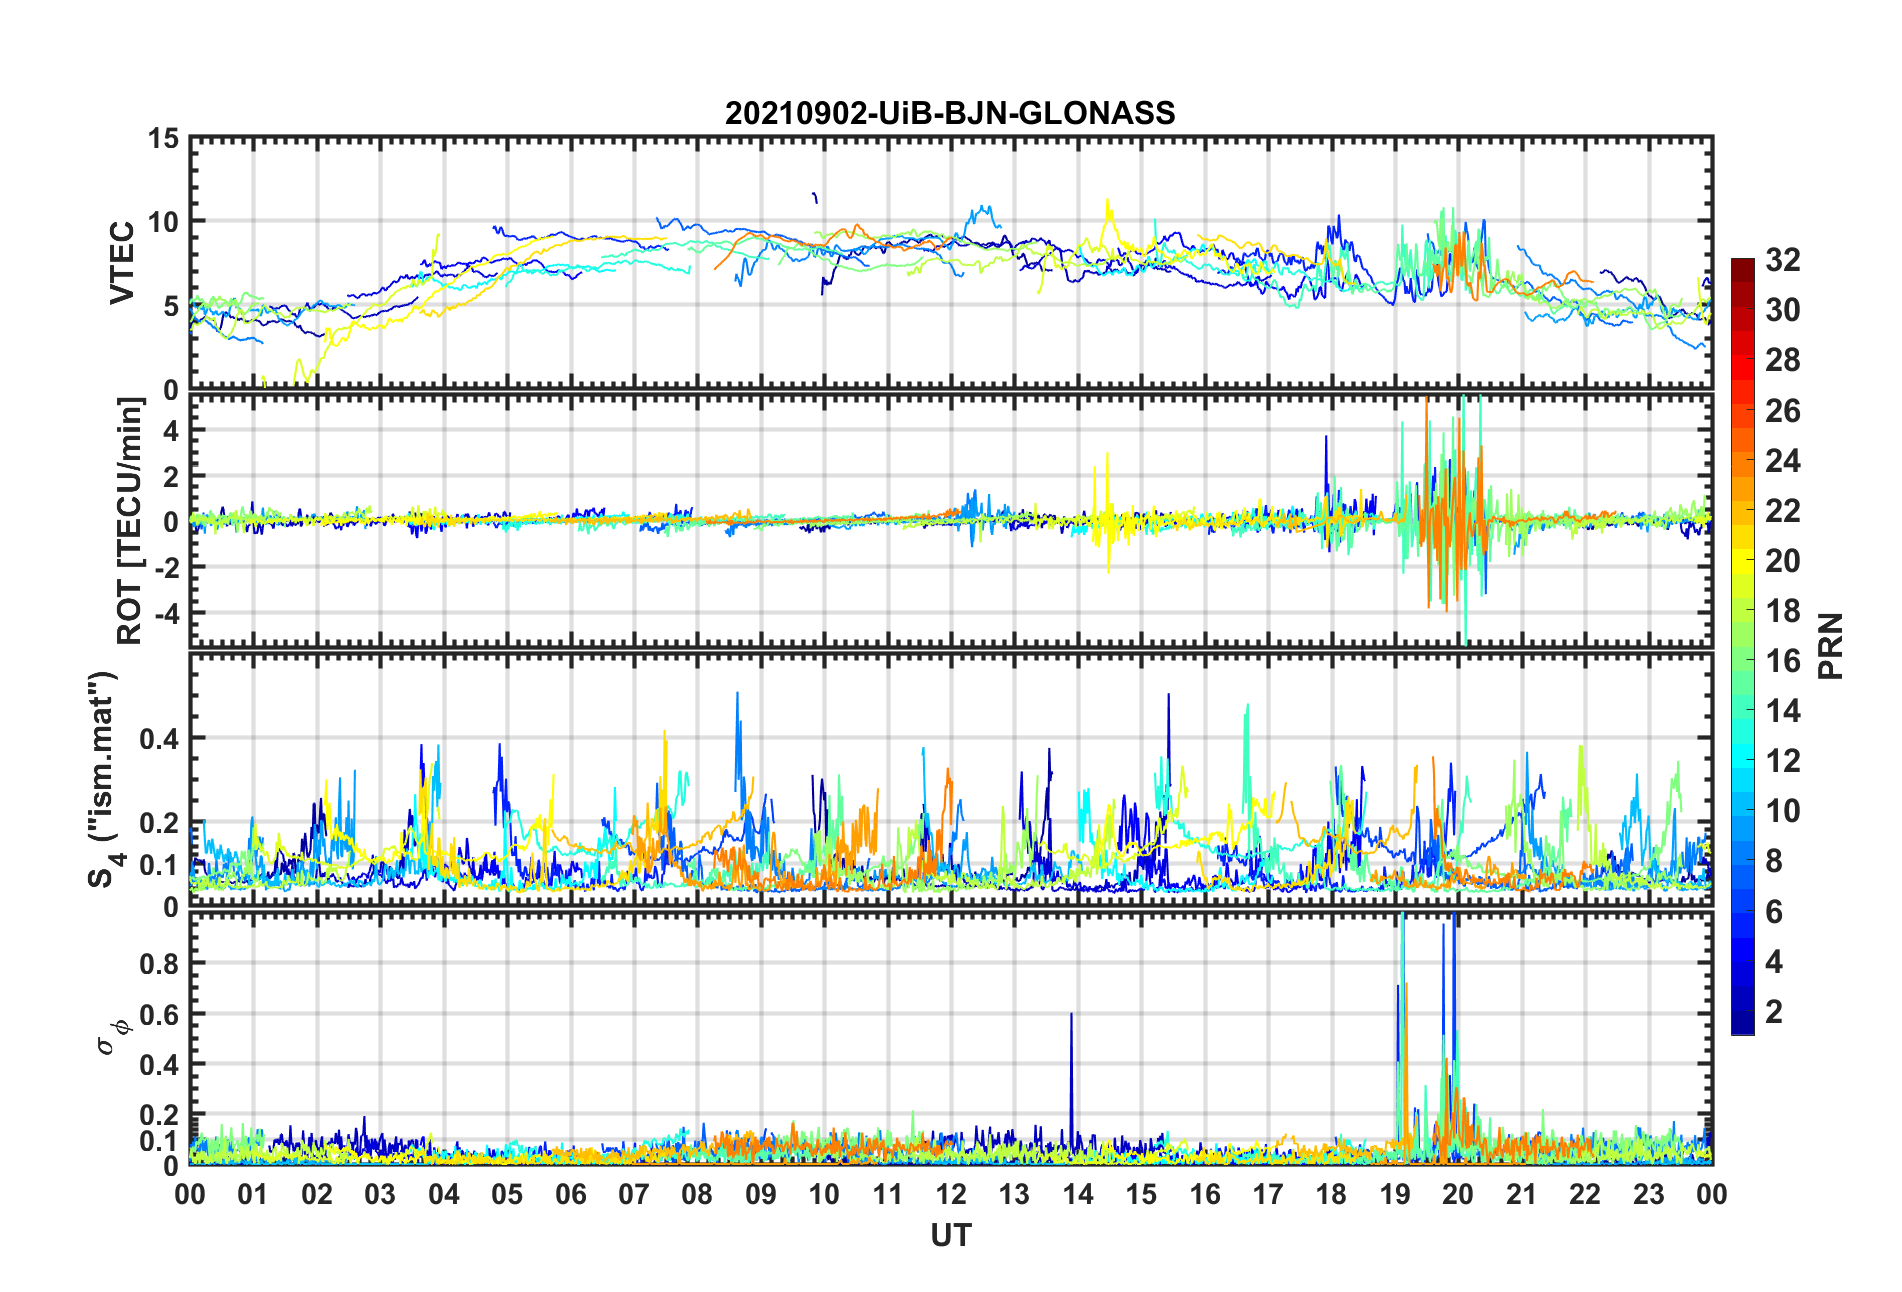Select colorbar tick label 14
Image resolution: width=1902 pixels, height=1292 pixels.
1783,711
